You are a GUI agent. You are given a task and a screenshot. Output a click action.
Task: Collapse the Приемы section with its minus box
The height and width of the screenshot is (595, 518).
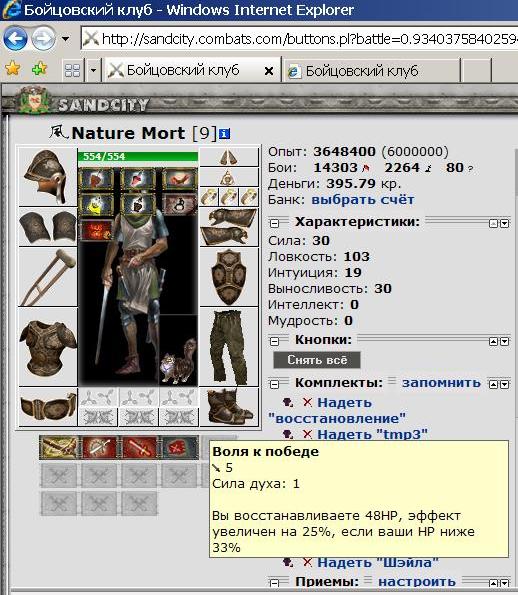pyautogui.click(x=274, y=583)
